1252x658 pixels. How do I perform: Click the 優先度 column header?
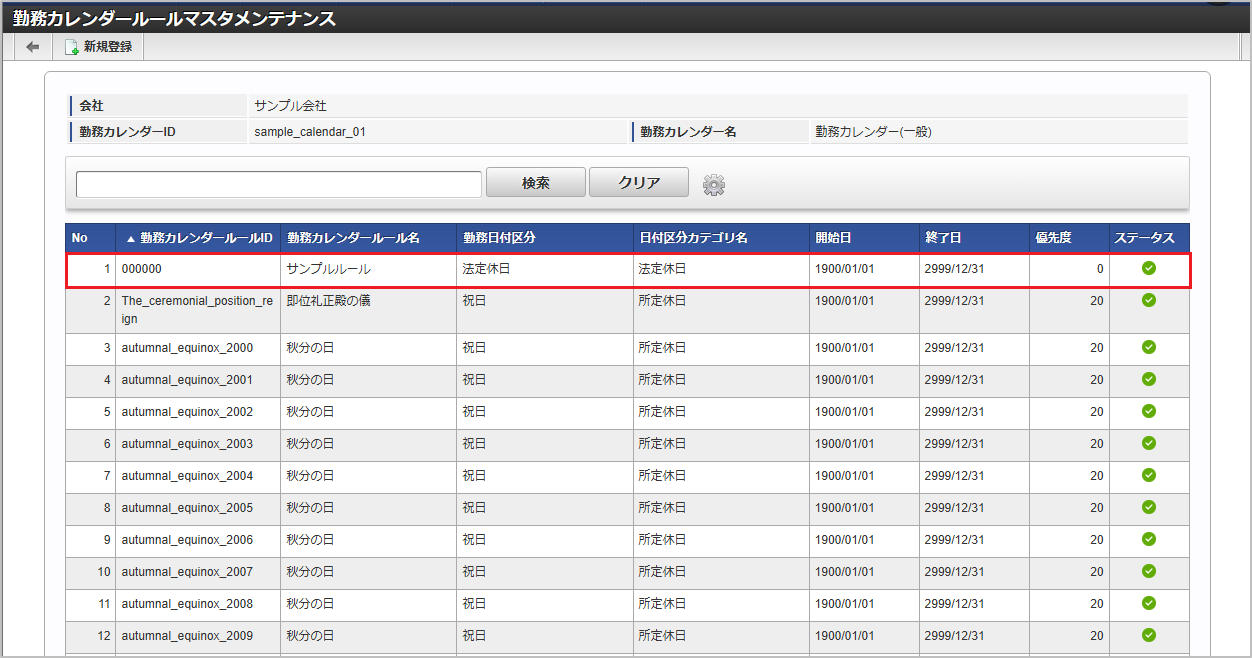tap(1053, 238)
